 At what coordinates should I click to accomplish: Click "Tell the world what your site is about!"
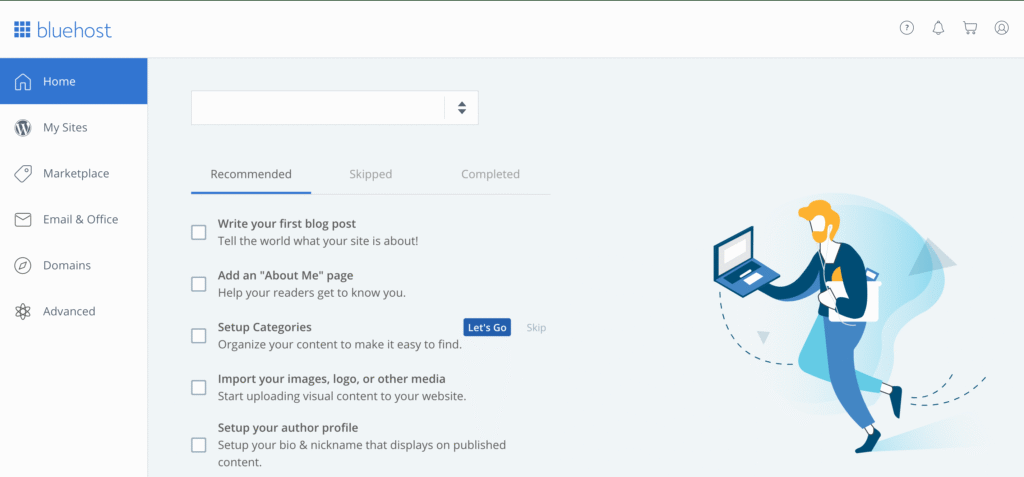318,241
